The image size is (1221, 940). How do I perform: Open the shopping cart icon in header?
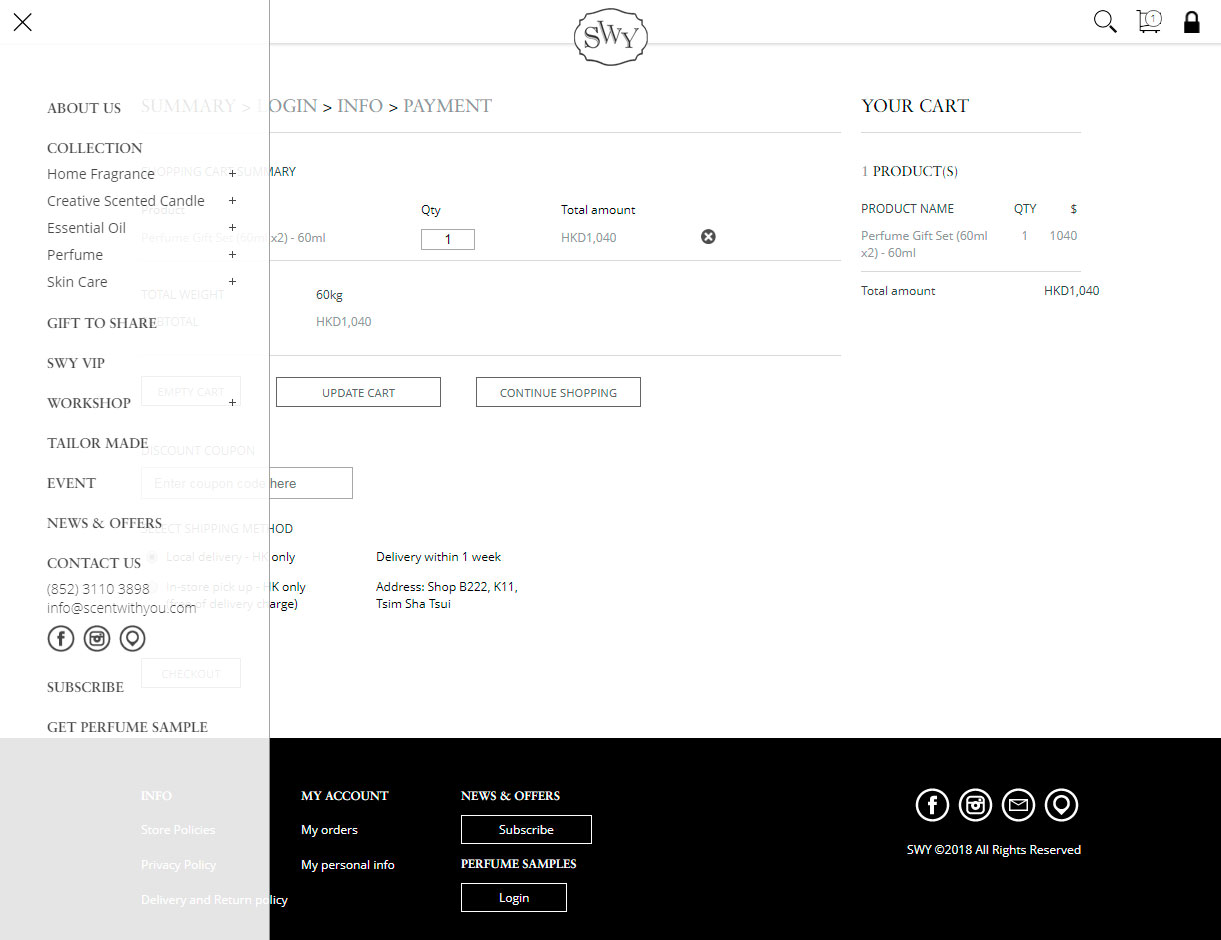pos(1149,22)
